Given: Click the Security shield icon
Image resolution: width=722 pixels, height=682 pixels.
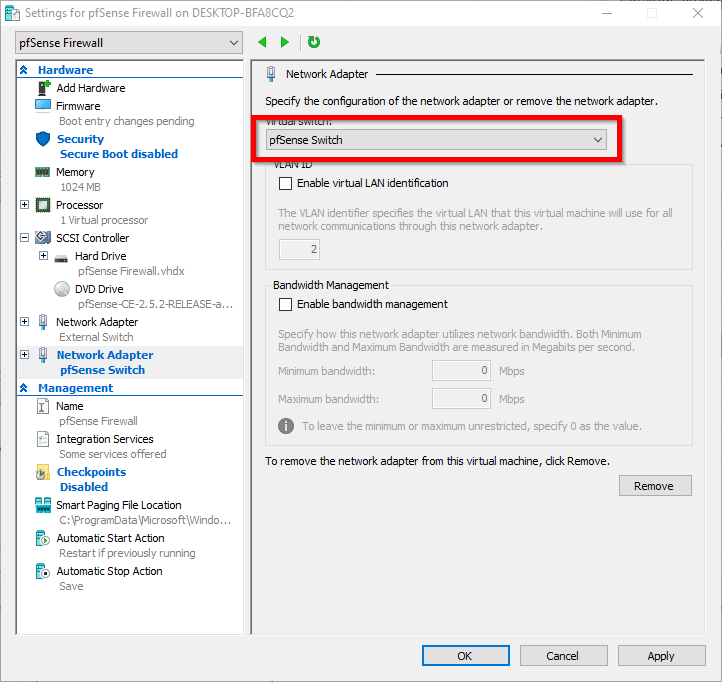Looking at the screenshot, I should (x=43, y=139).
